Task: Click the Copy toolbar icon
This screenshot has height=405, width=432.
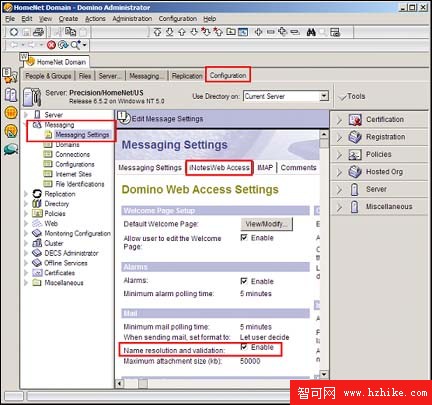Action: pos(70,32)
